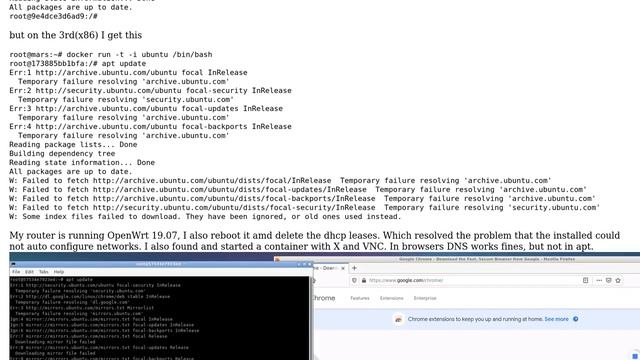Click the 'root@173885bb1bfa:/# apt update' line

pyautogui.click(x=78, y=63)
